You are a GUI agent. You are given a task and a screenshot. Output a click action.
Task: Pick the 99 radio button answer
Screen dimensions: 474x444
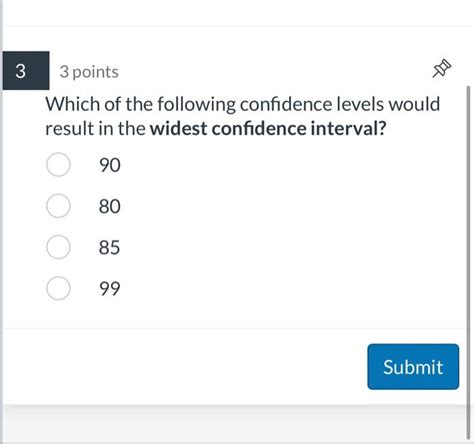coord(58,288)
